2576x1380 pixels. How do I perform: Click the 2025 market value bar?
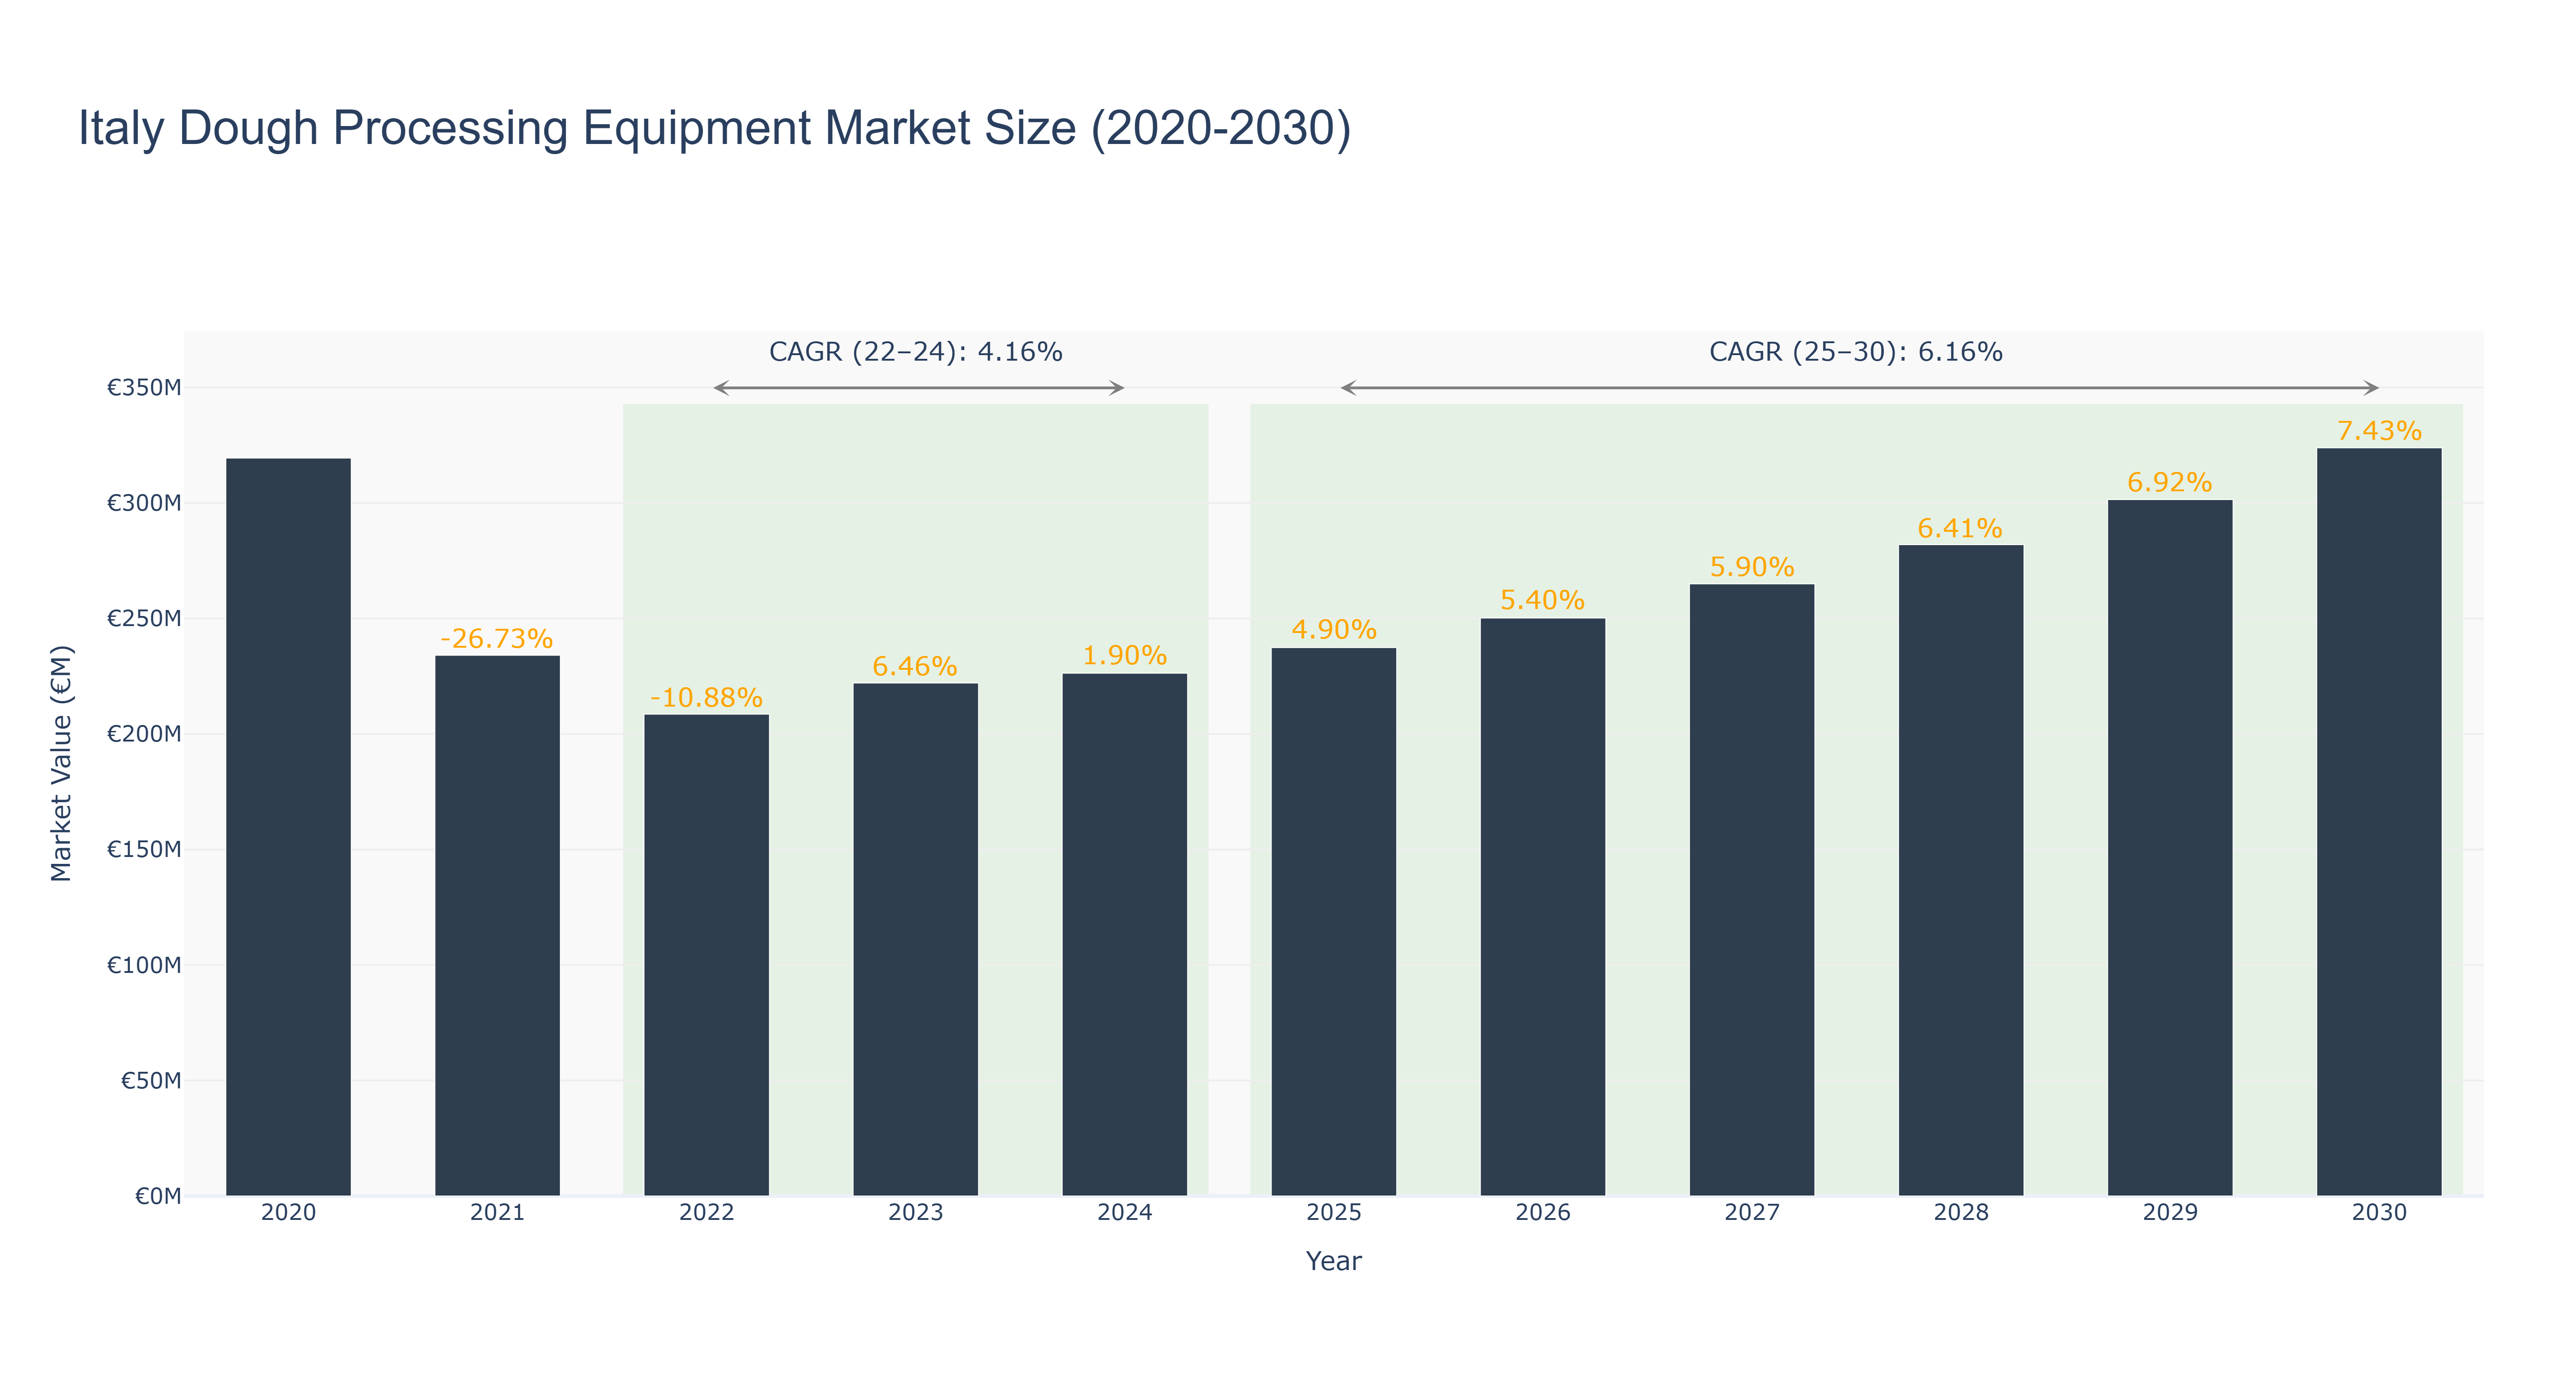tap(1333, 922)
